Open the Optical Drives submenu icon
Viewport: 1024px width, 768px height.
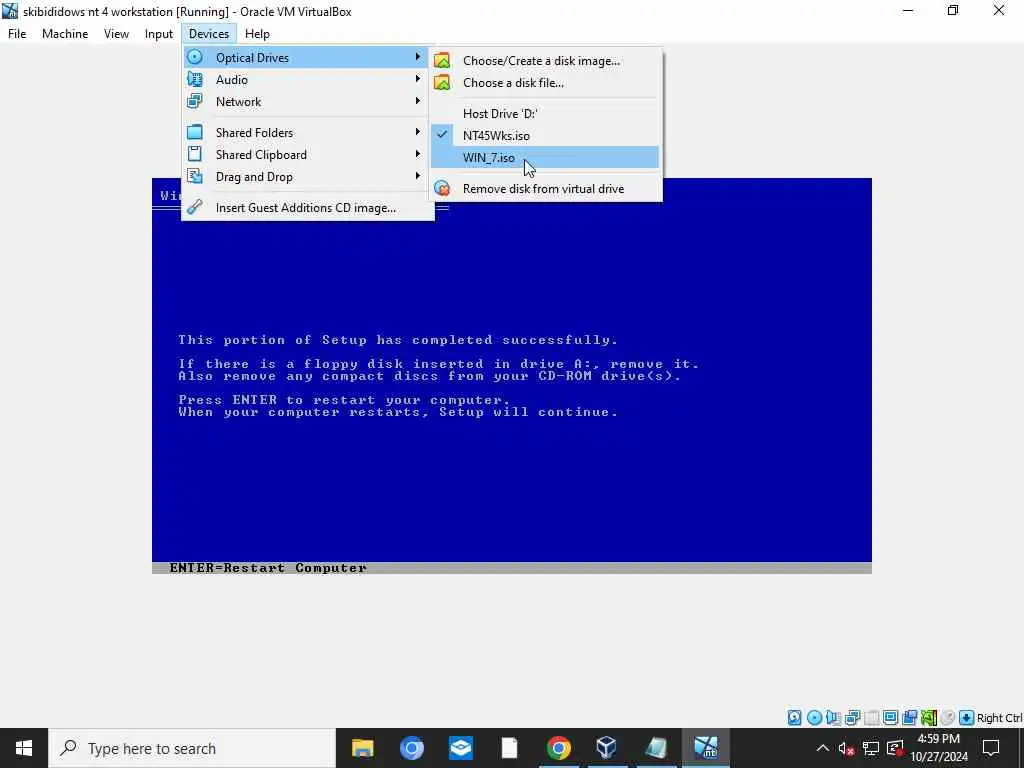pyautogui.click(x=195, y=57)
